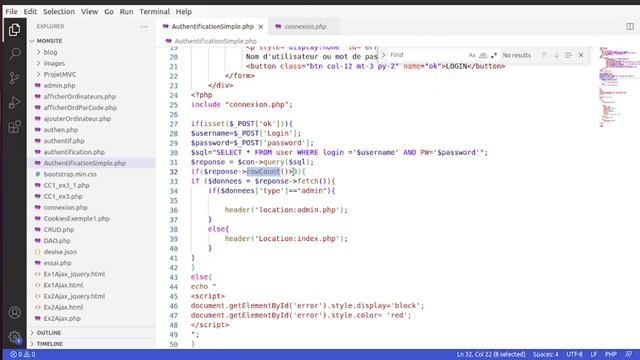Viewport: 640px width, 360px height.
Task: Open the Terminal menu
Action: (x=154, y=11)
